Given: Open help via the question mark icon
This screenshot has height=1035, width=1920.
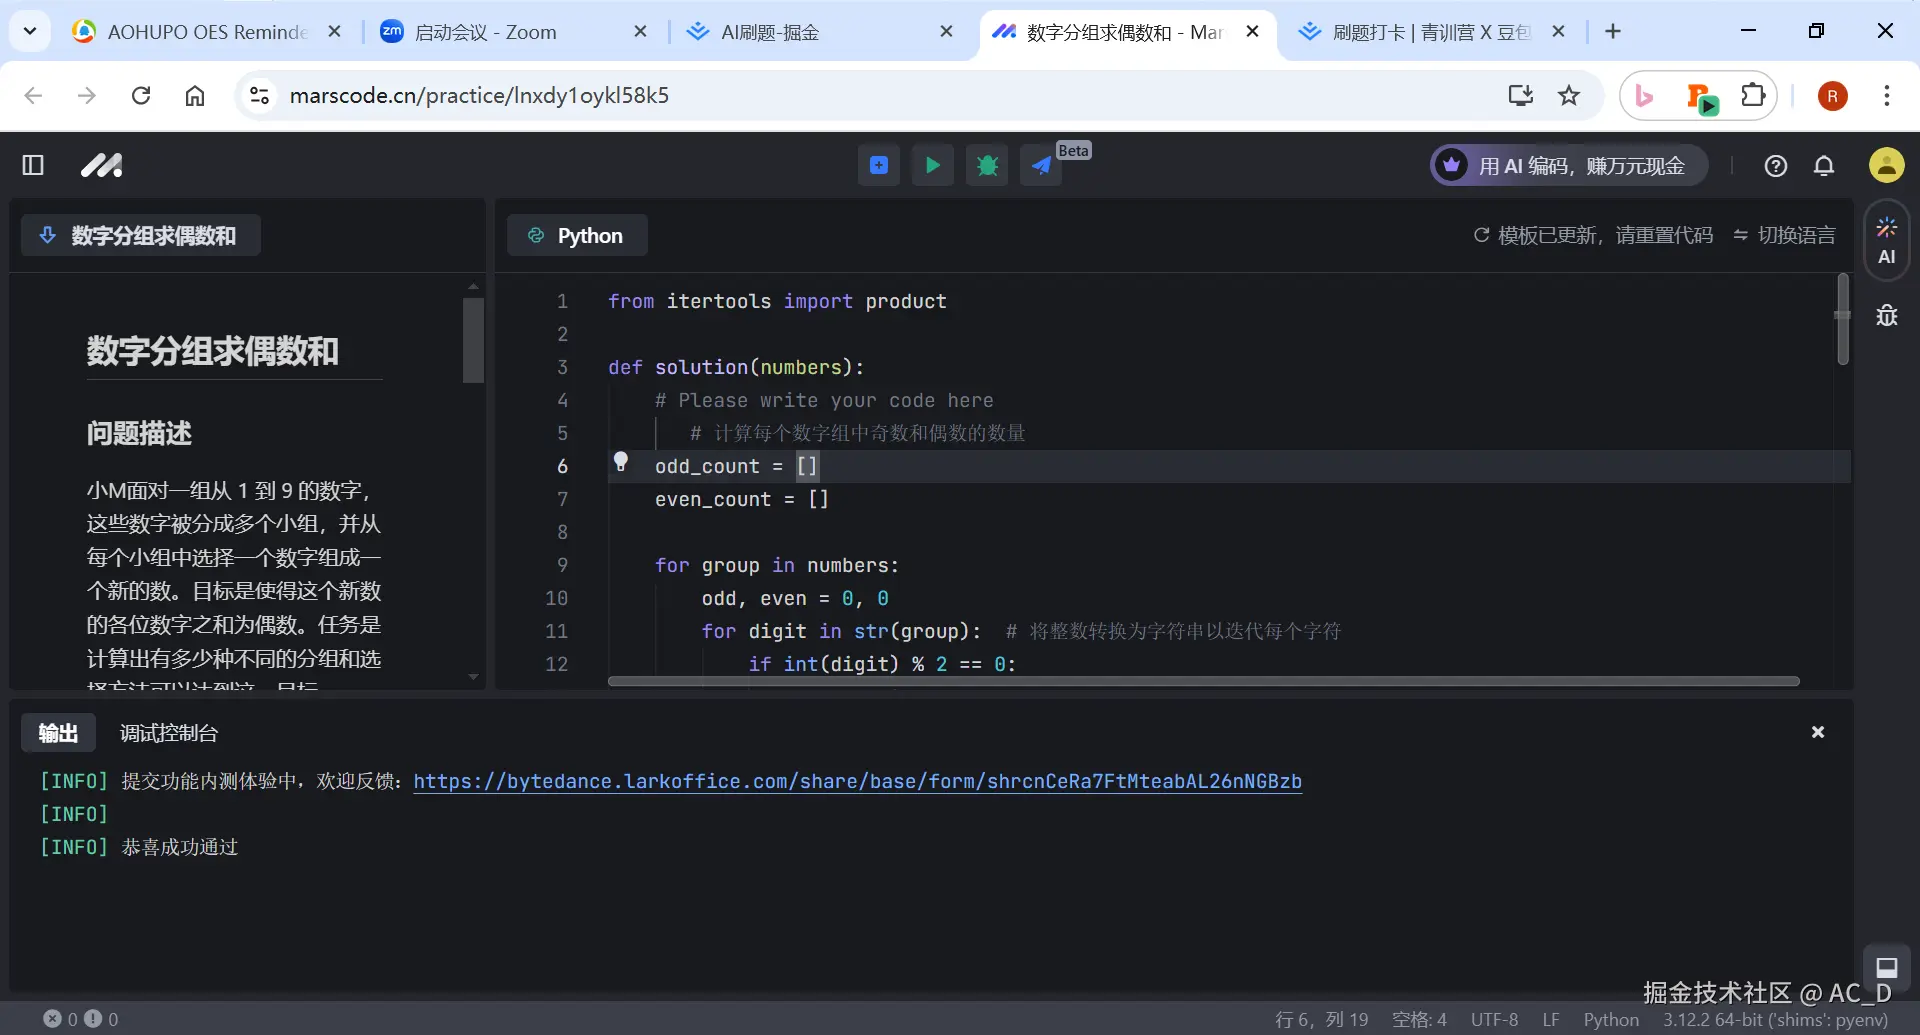Looking at the screenshot, I should (1775, 165).
